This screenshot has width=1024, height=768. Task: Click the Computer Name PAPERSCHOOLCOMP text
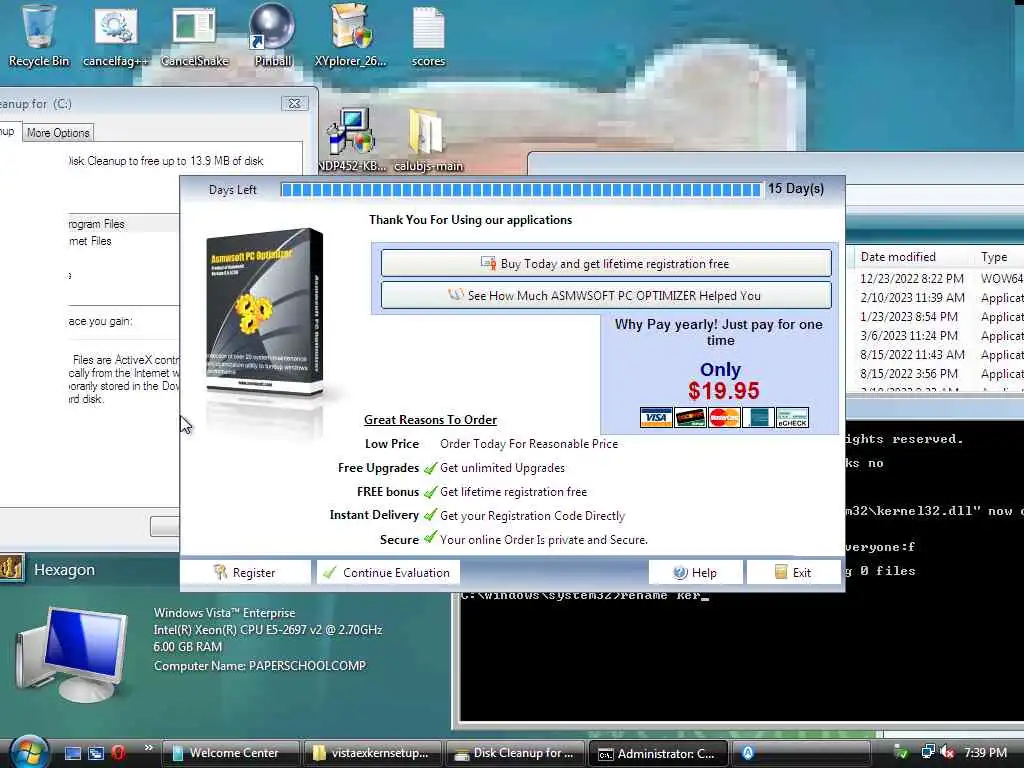point(260,665)
